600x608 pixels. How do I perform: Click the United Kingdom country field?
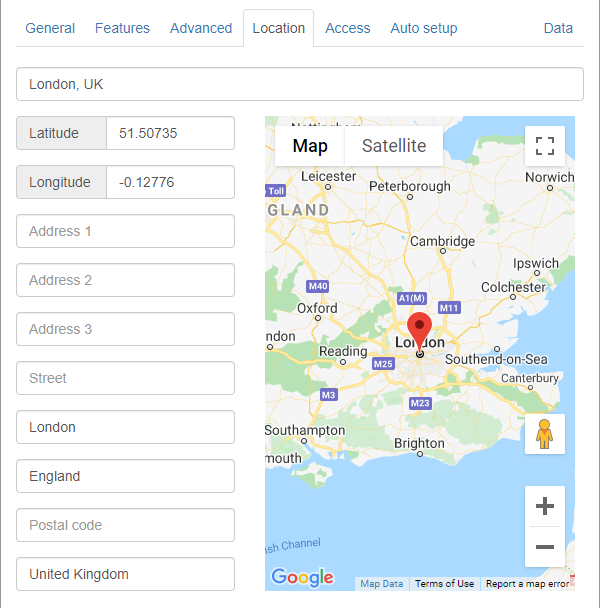click(x=125, y=574)
